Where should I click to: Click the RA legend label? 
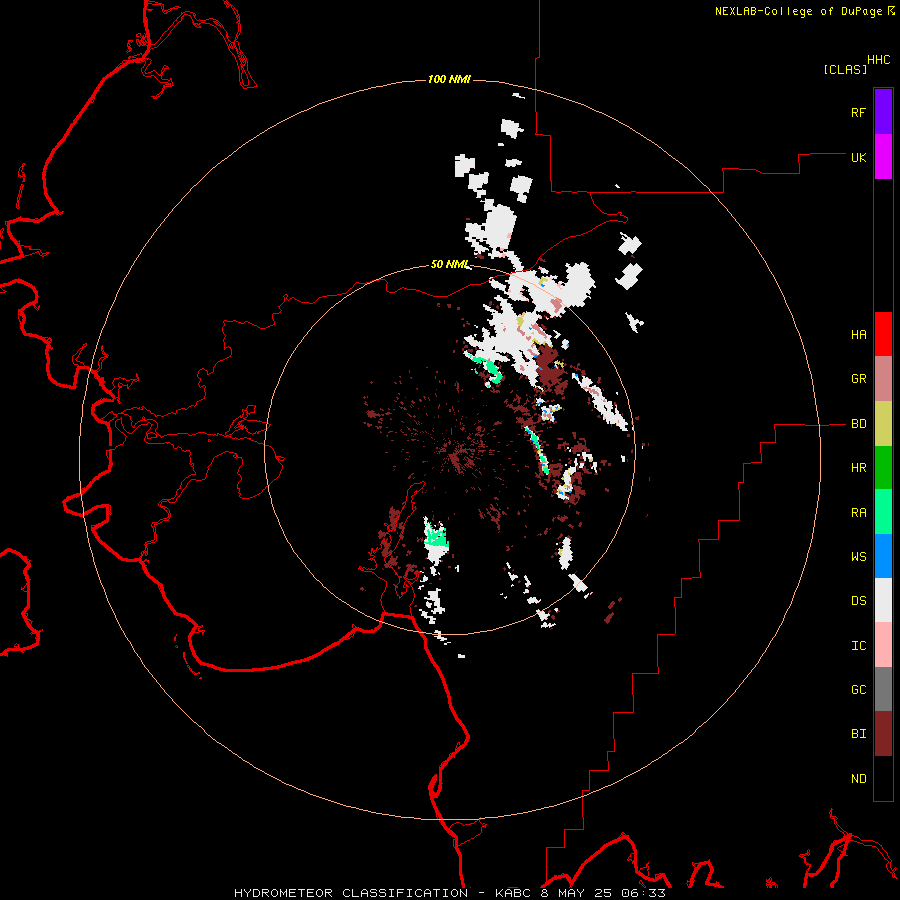[x=859, y=513]
